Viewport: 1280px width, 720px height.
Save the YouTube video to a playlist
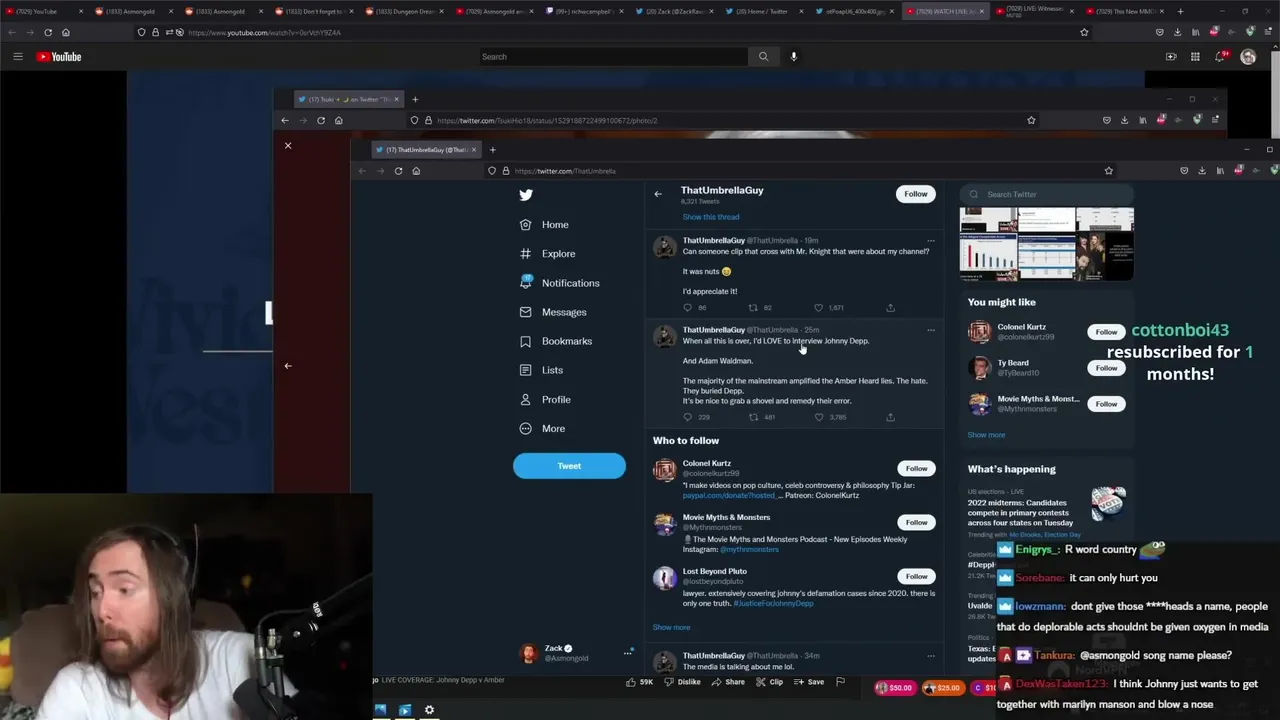coord(809,682)
